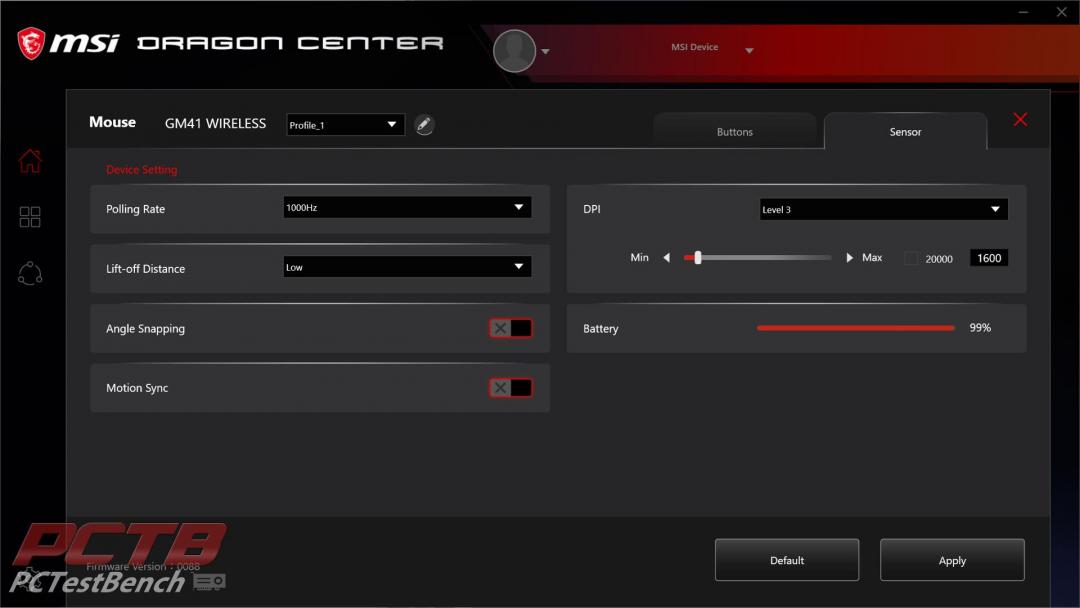Click the Apply button
Screen dimensions: 1080x608
coord(952,560)
